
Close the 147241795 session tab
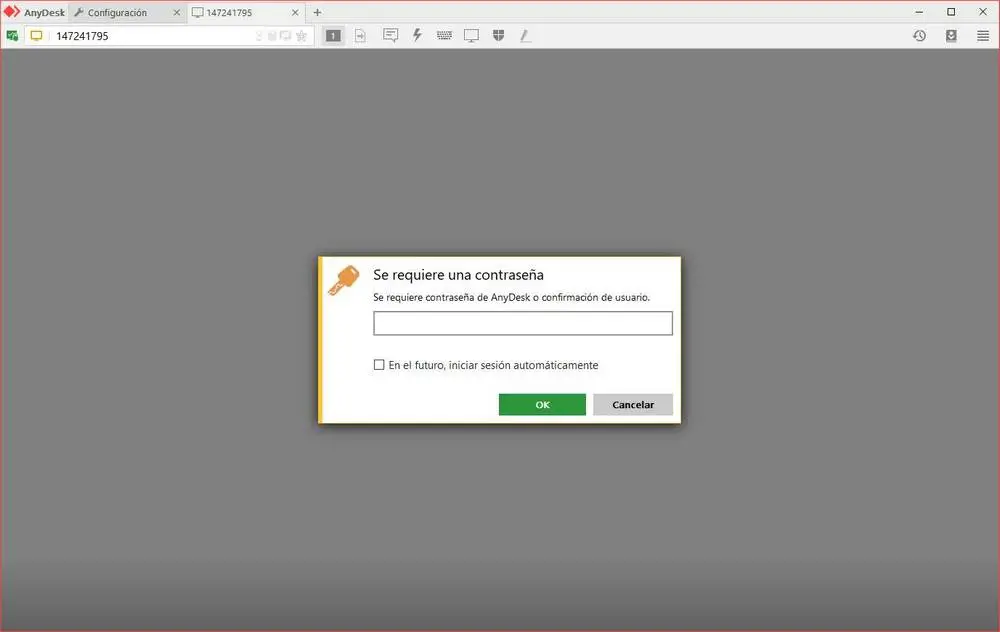click(x=295, y=13)
